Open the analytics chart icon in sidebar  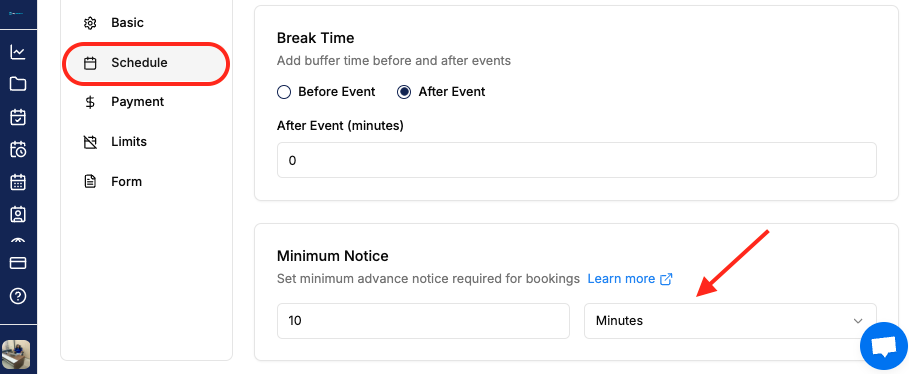point(18,52)
